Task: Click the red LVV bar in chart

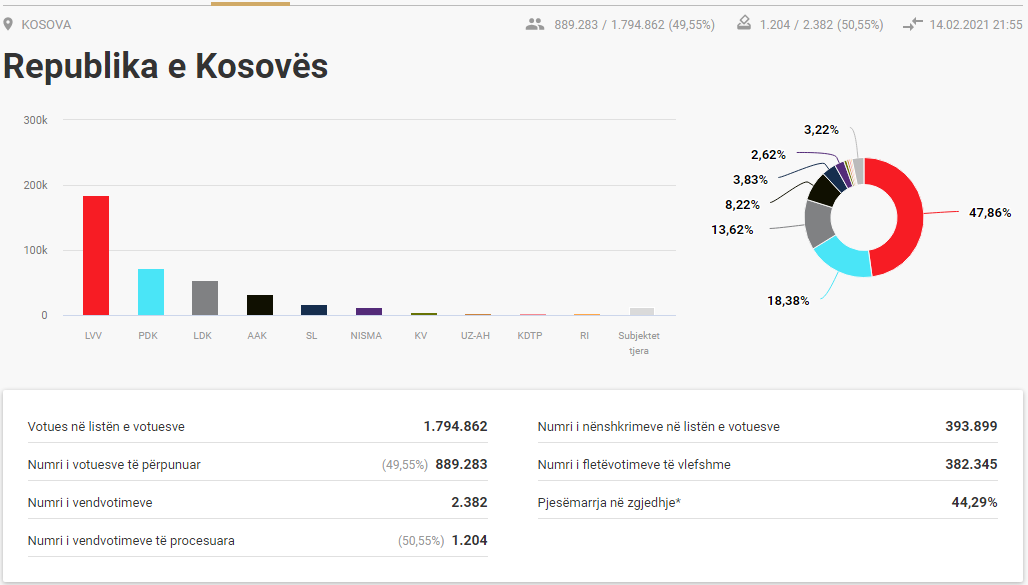Action: click(x=96, y=256)
